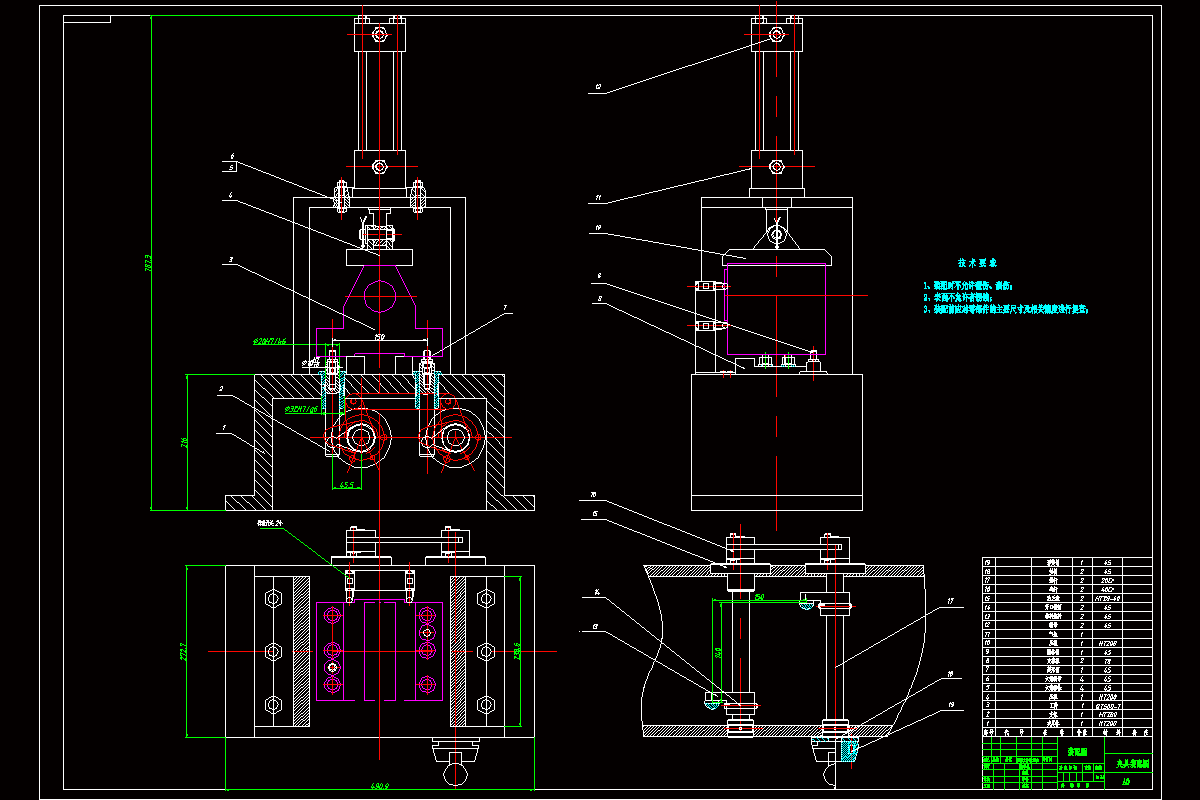1200x800 pixels.
Task: Select balloon number 11 in the side view
Action: click(x=597, y=198)
